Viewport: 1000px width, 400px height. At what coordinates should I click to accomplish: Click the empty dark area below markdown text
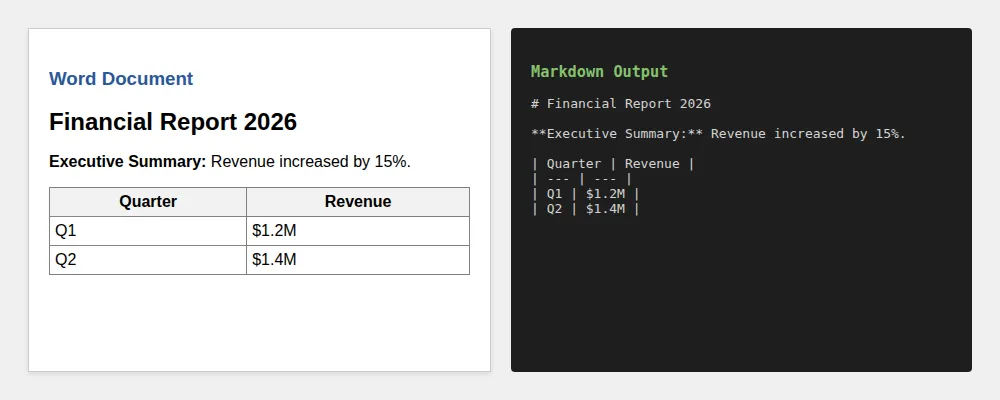[741, 300]
